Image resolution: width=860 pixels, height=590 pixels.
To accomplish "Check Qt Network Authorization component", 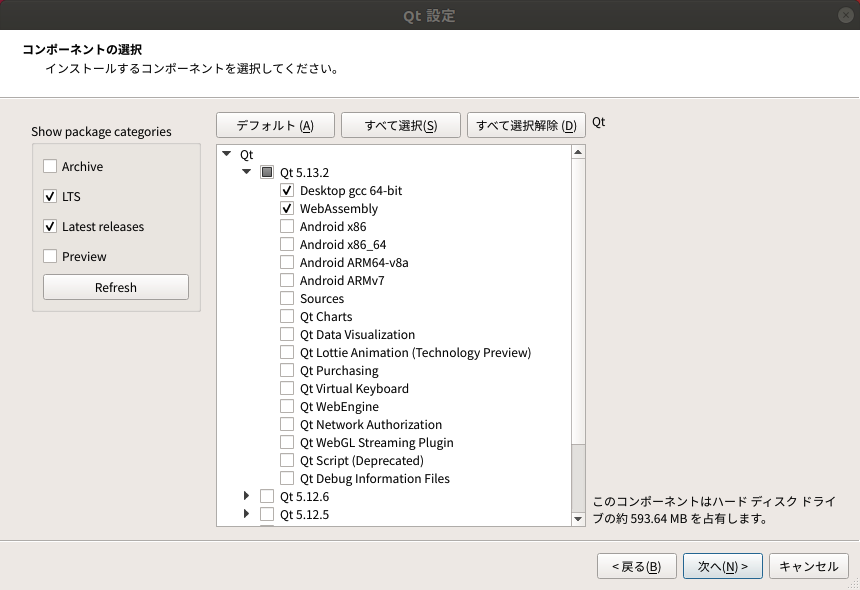I will coord(287,424).
